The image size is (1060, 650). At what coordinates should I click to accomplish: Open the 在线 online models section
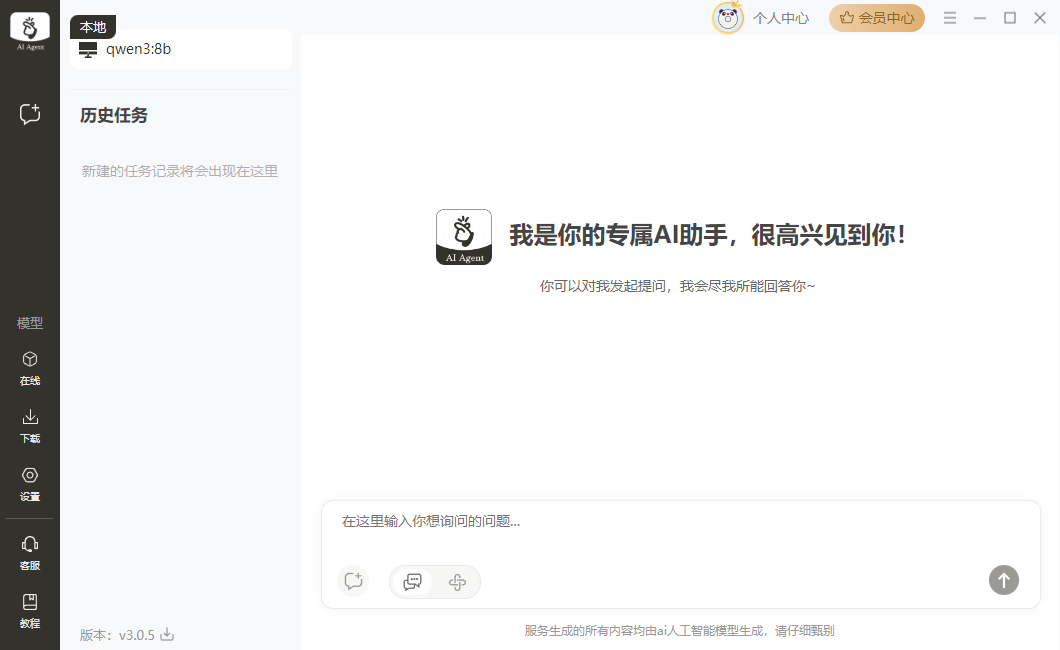[x=30, y=367]
